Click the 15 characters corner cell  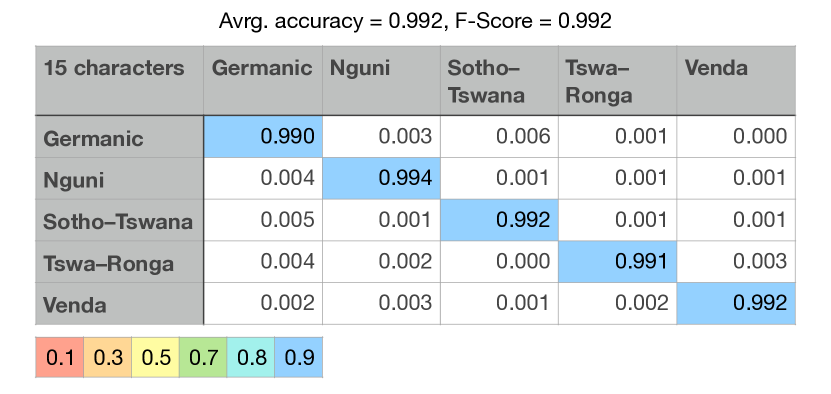119,81
